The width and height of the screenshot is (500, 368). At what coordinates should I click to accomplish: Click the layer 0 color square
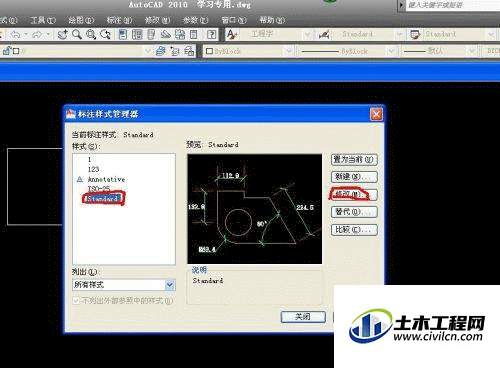coord(16,51)
